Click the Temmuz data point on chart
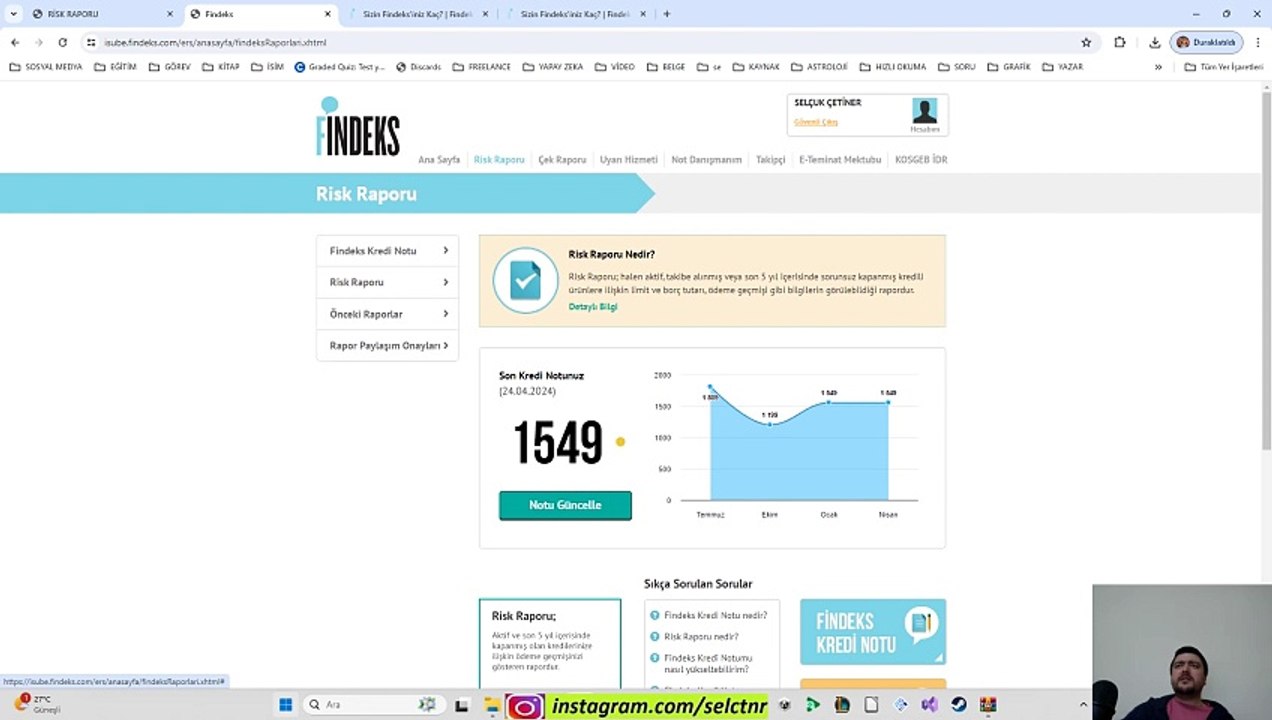This screenshot has height=720, width=1272. (710, 386)
